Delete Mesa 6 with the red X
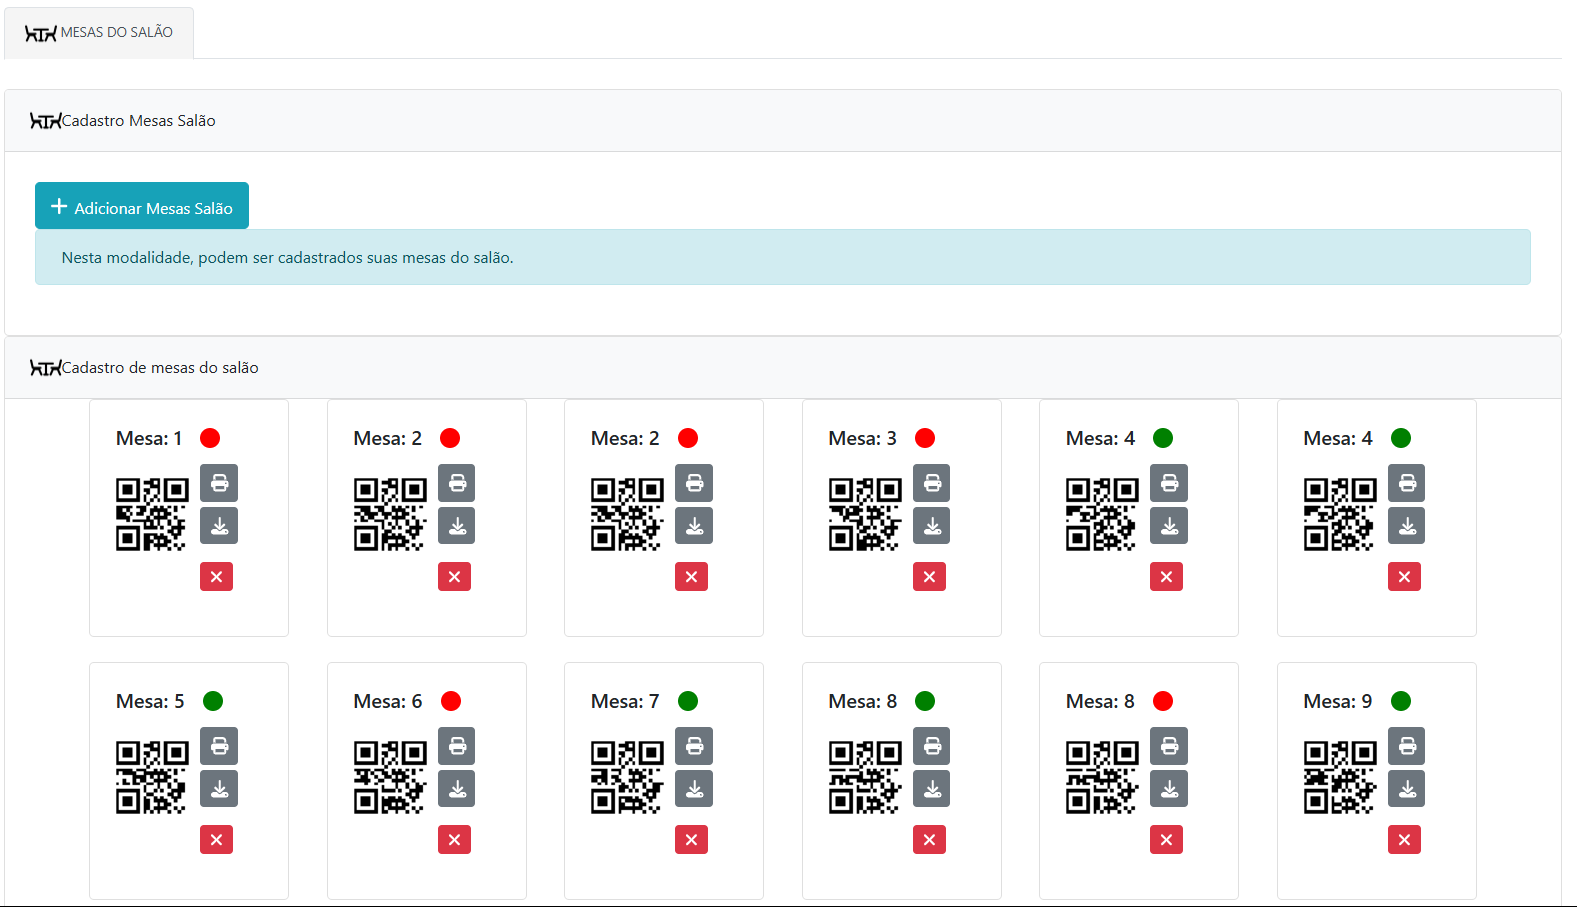Image resolution: width=1577 pixels, height=907 pixels. coord(454,840)
